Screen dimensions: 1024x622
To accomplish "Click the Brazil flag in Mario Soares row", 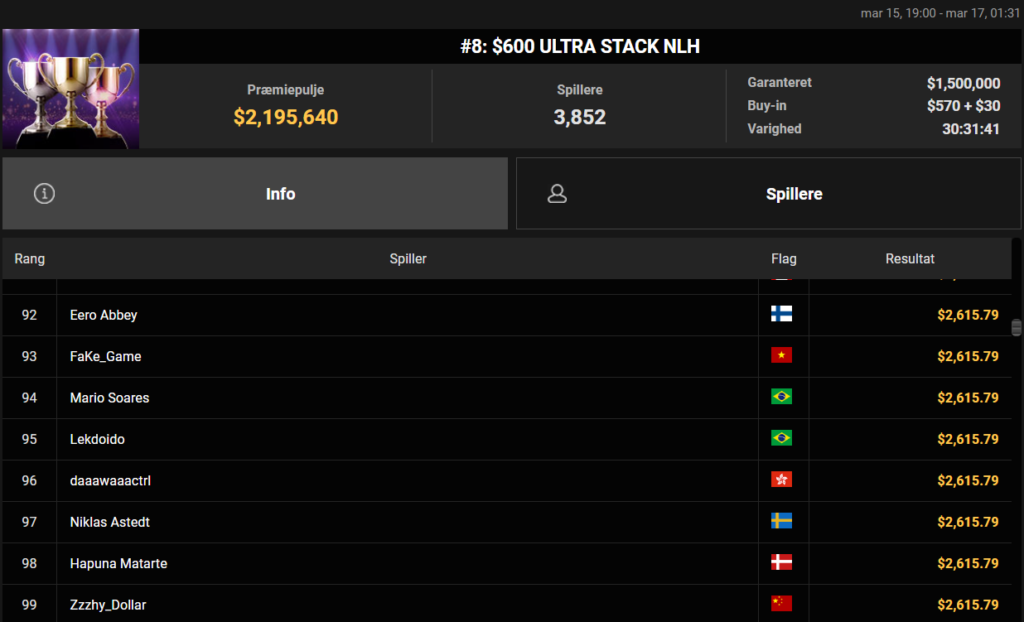I will [781, 397].
